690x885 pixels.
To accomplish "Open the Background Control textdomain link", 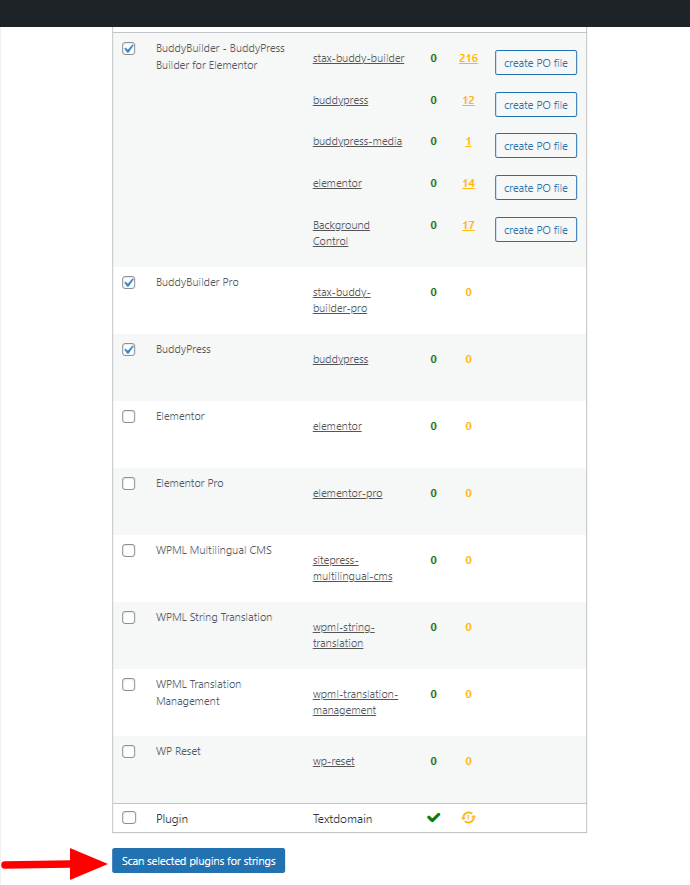I will (341, 233).
